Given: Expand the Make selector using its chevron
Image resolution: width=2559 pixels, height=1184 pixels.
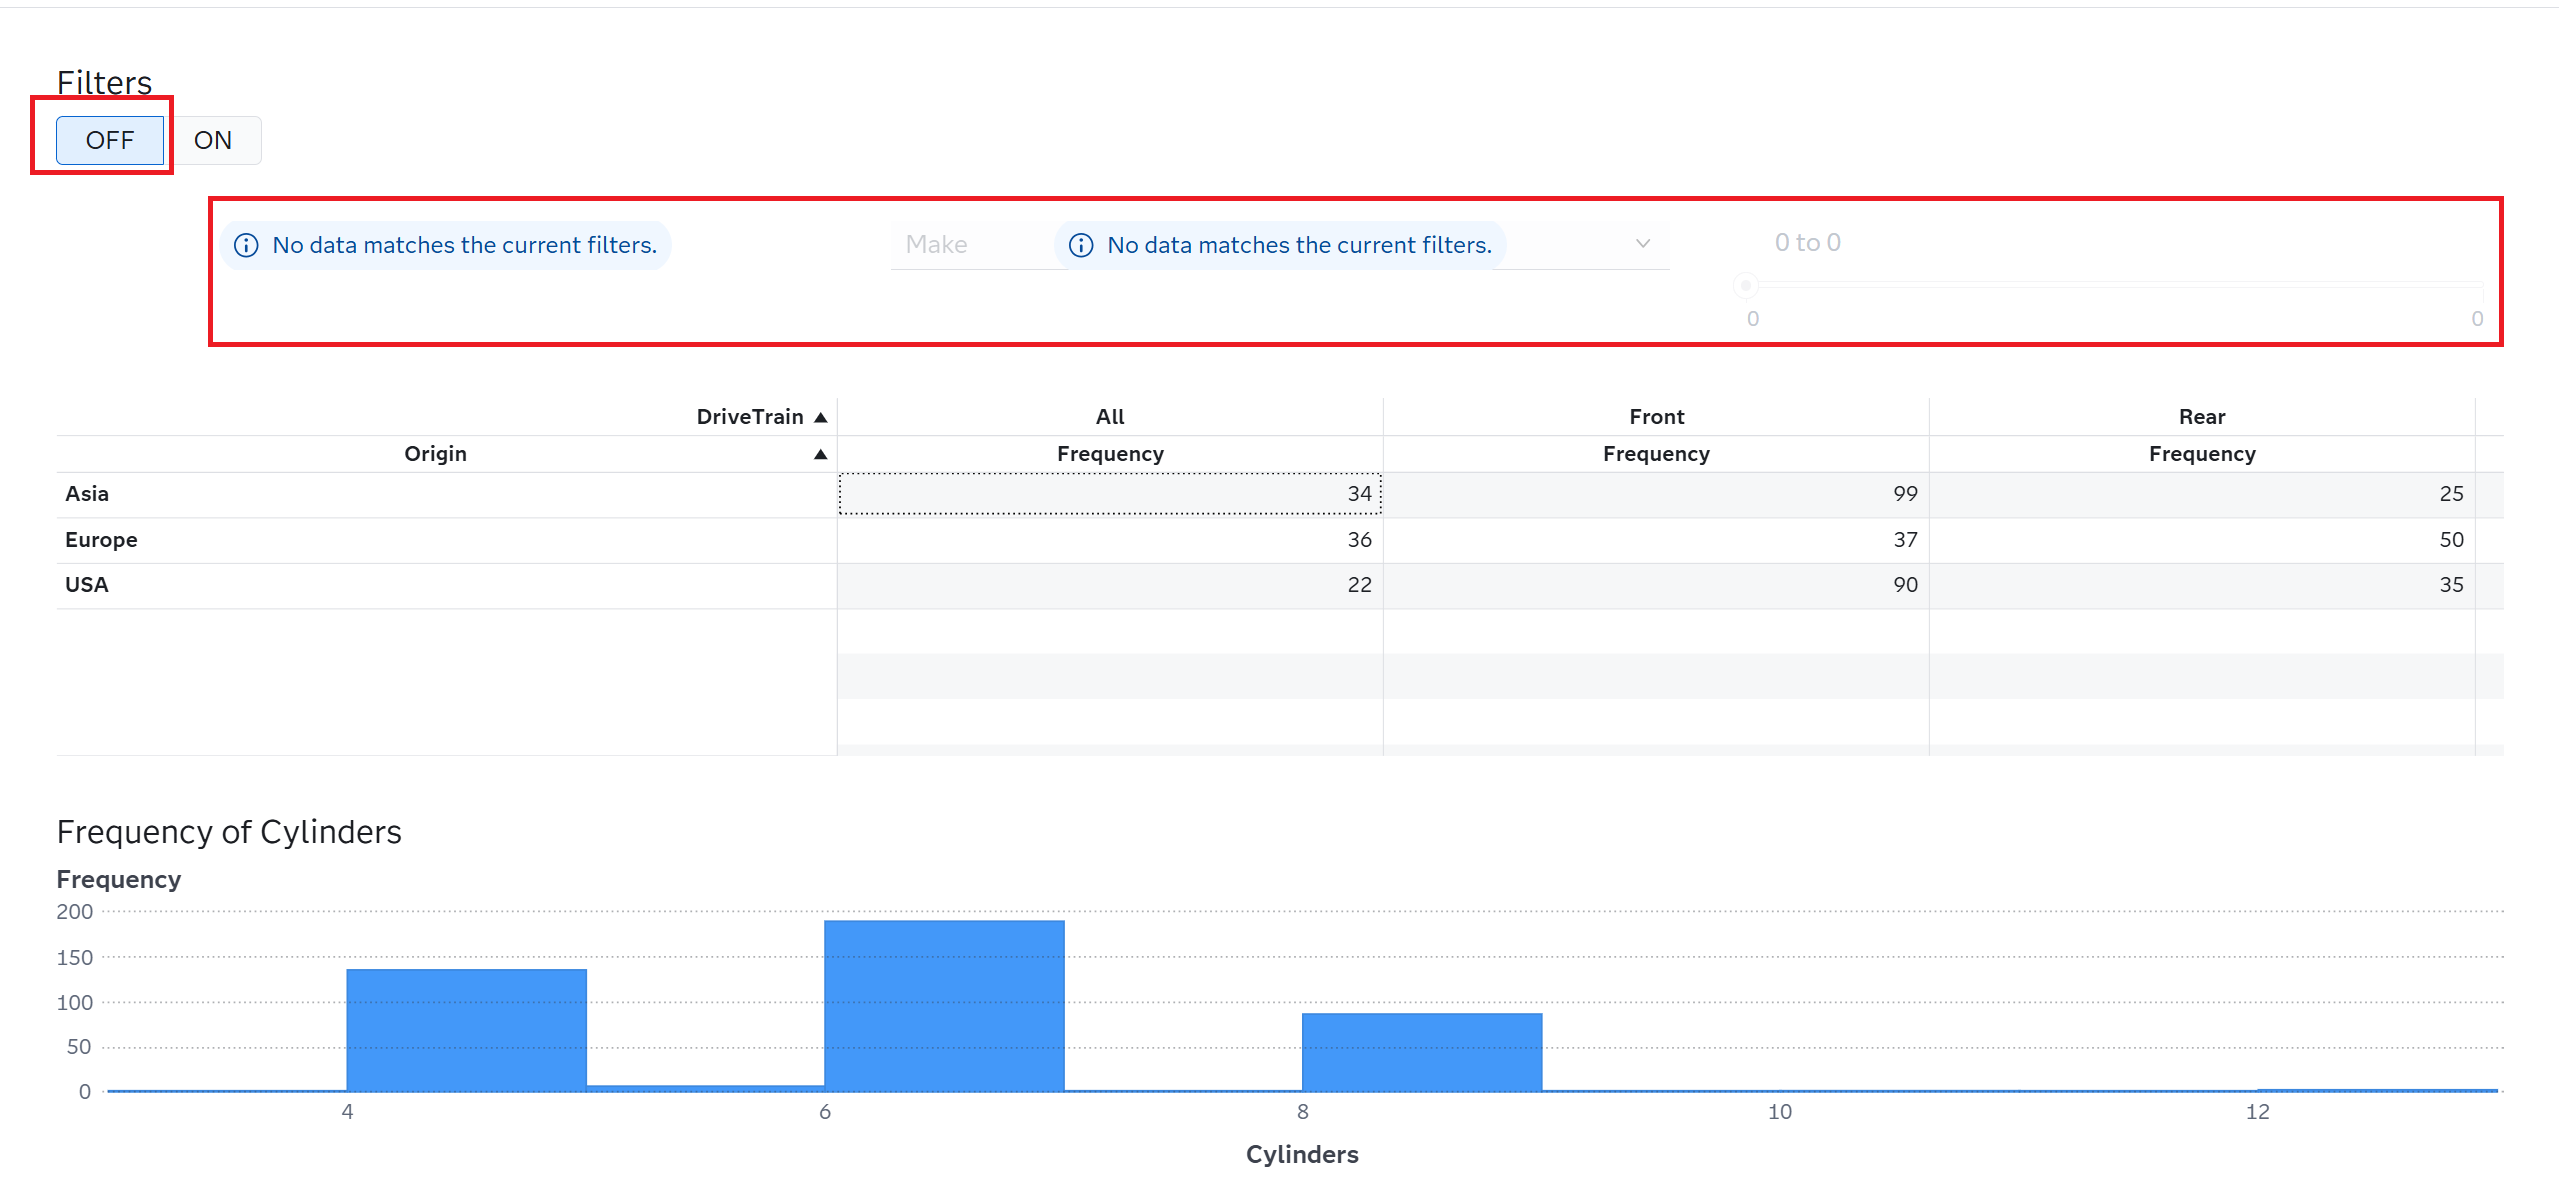Looking at the screenshot, I should point(1643,243).
